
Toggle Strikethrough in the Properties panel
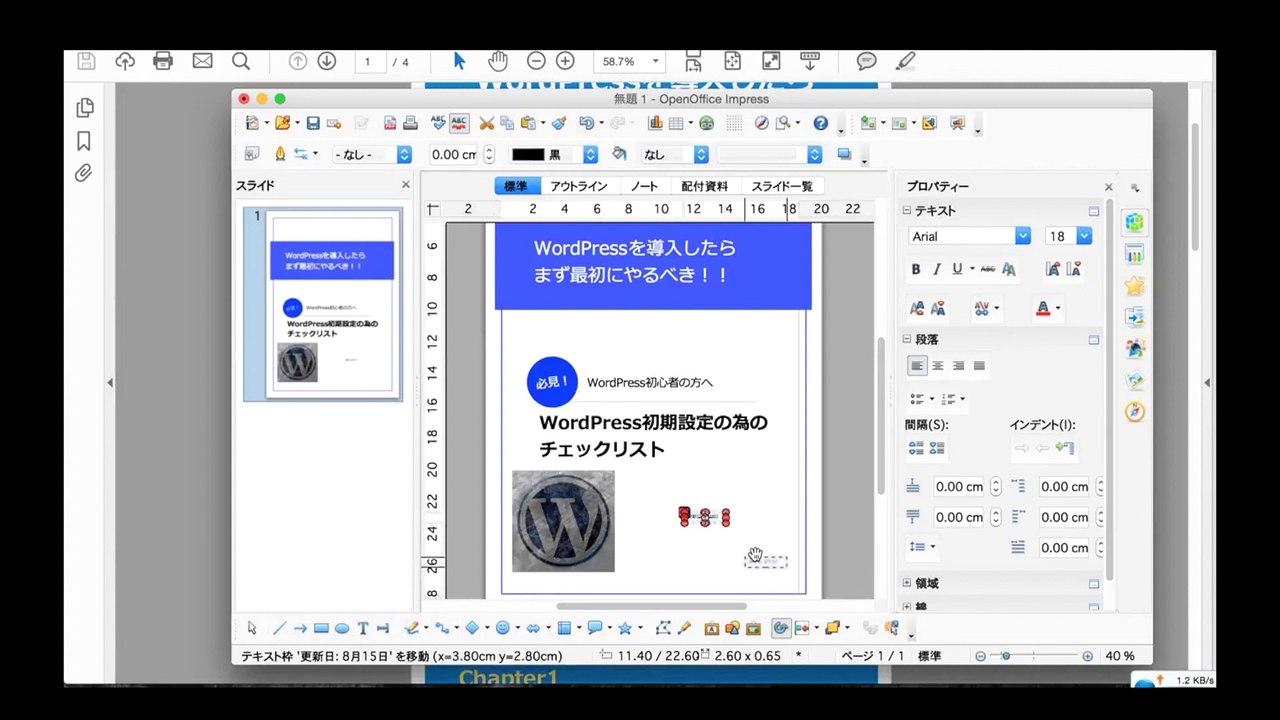(987, 269)
